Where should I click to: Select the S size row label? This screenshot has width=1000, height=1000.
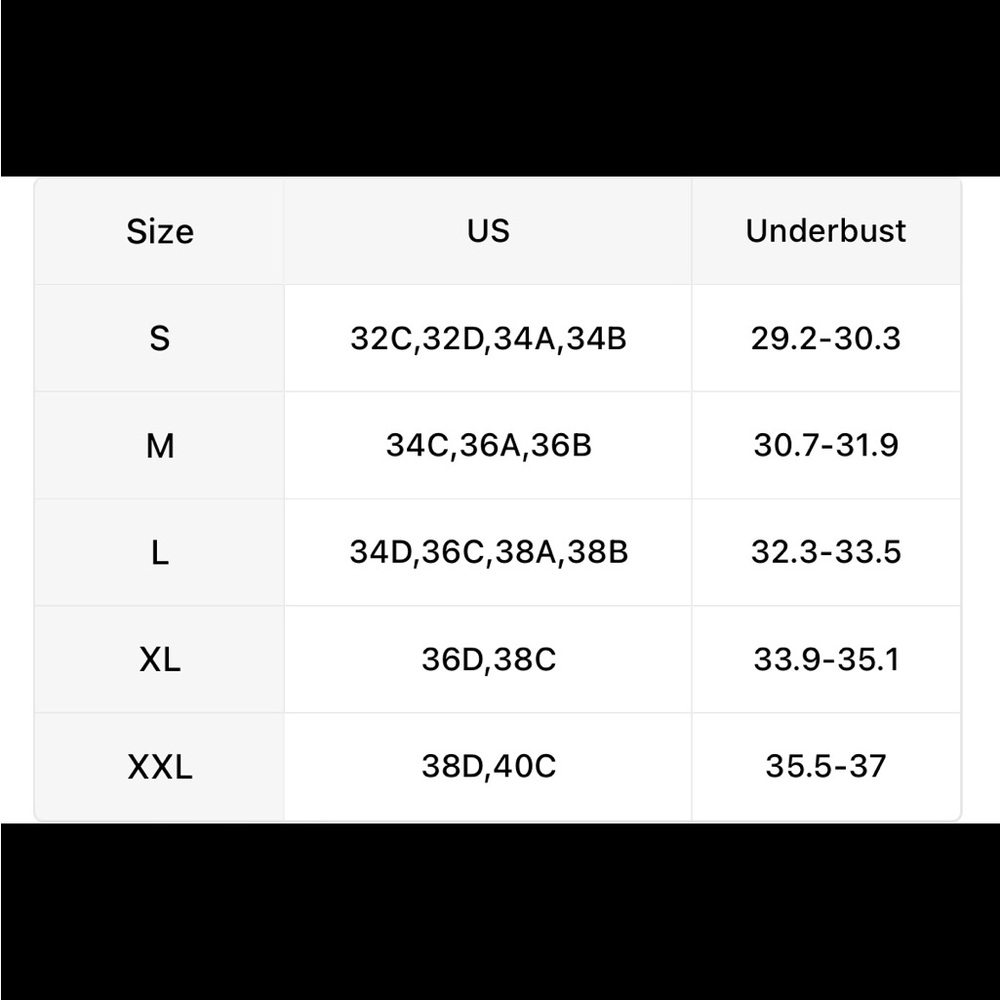[x=159, y=338]
